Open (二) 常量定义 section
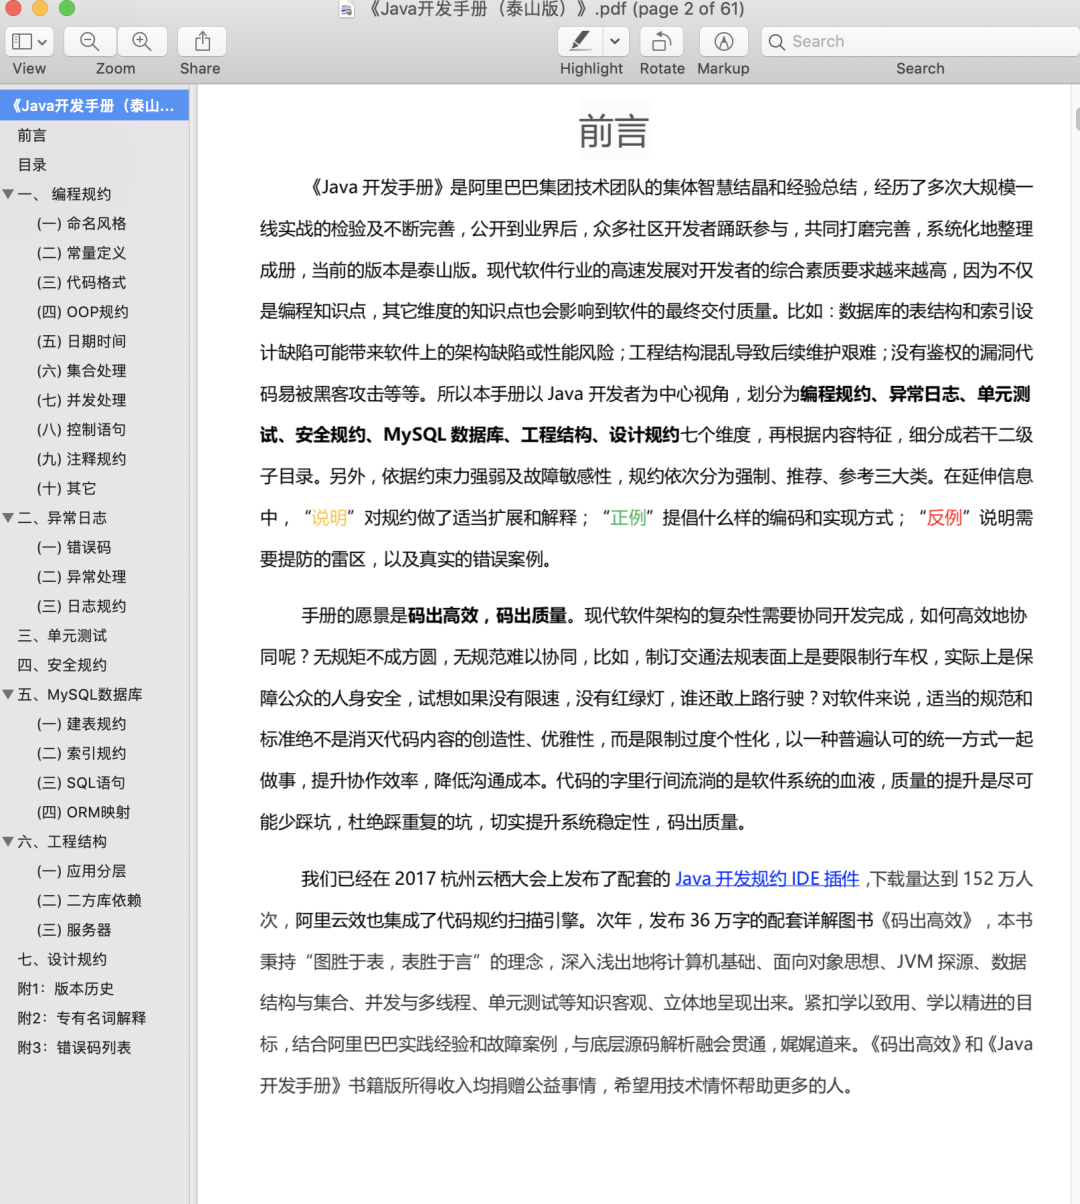 81,253
